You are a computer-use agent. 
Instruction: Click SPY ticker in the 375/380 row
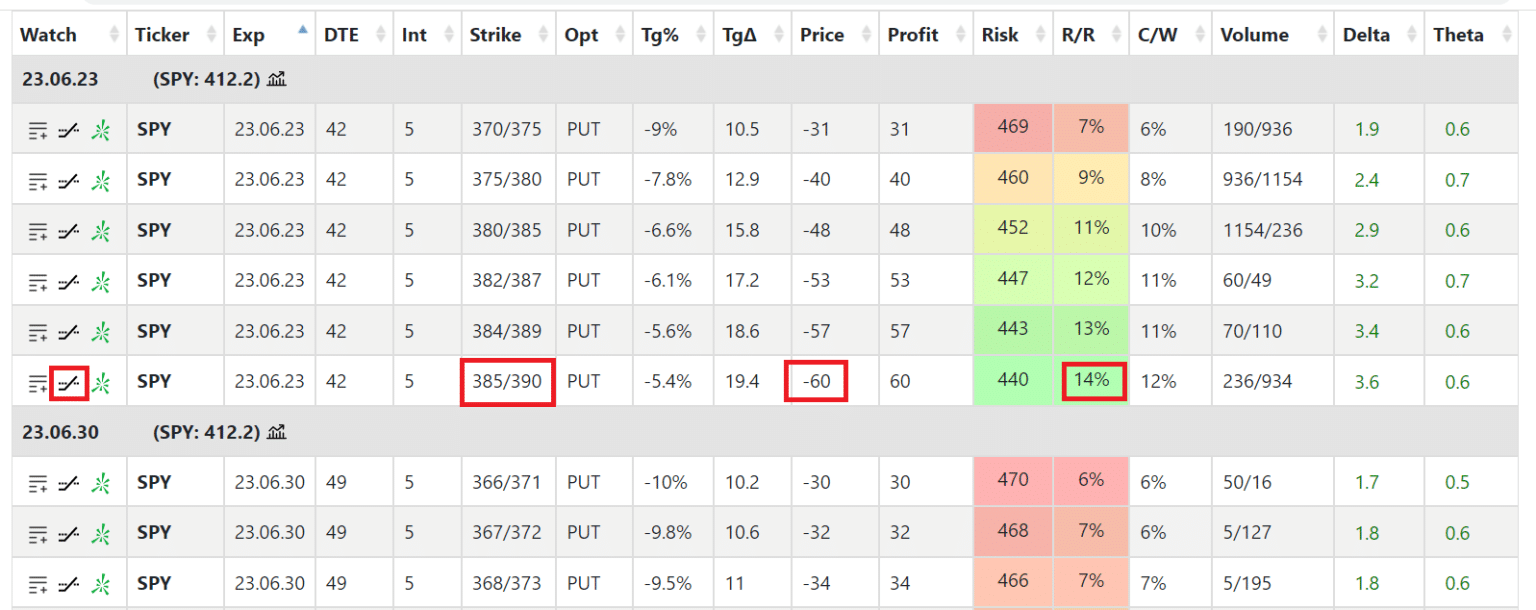(154, 180)
